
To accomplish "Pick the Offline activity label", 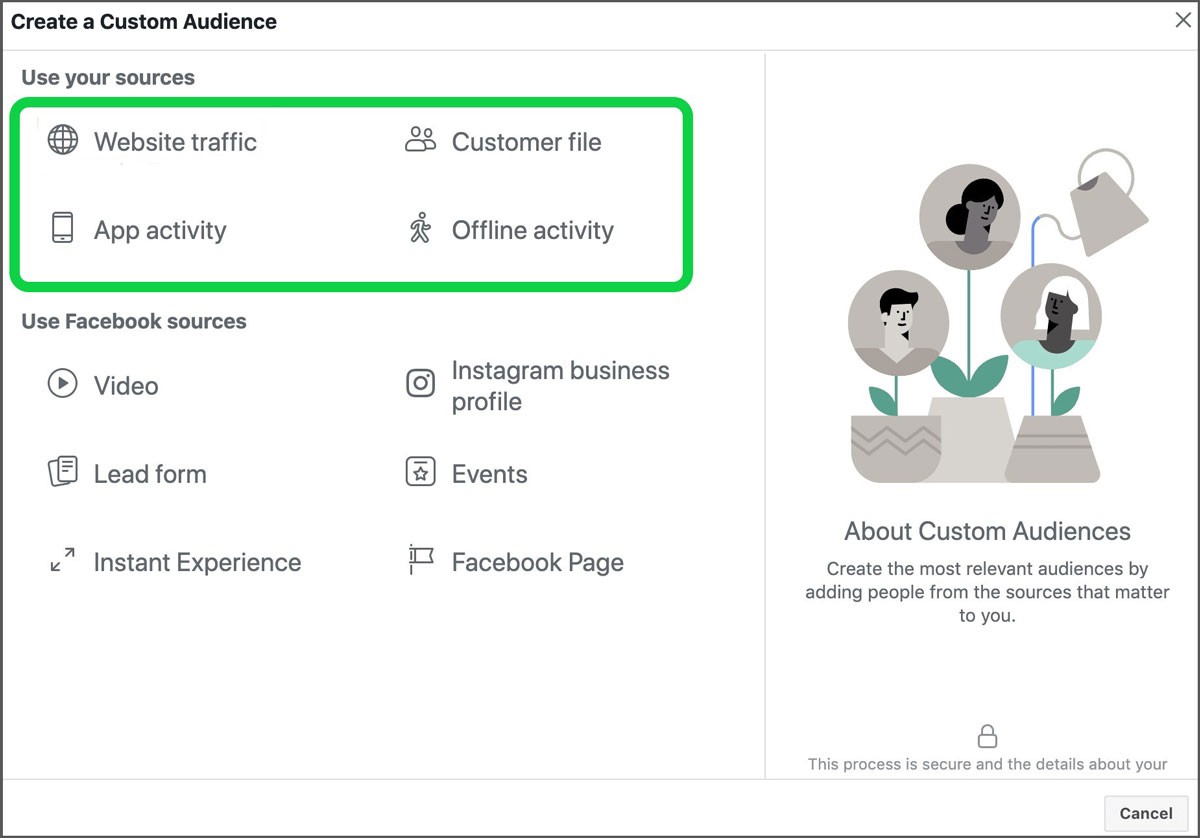I will tap(532, 230).
